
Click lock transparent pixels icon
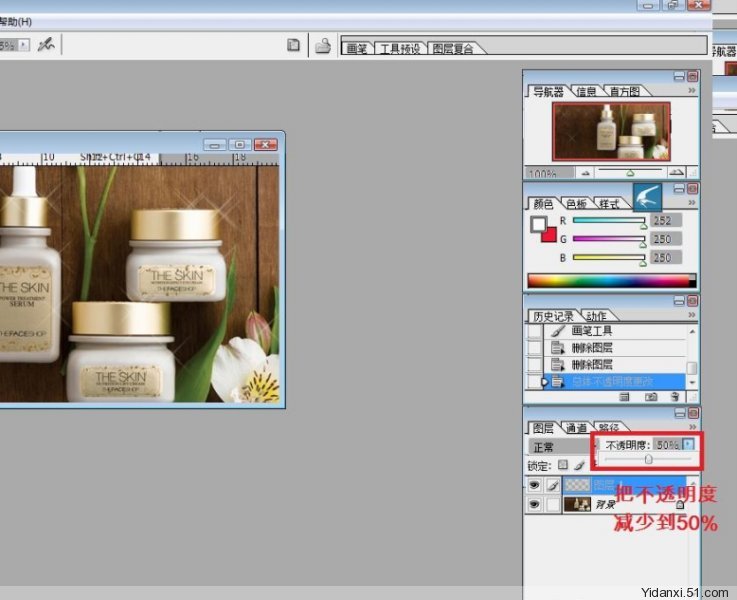pos(563,465)
